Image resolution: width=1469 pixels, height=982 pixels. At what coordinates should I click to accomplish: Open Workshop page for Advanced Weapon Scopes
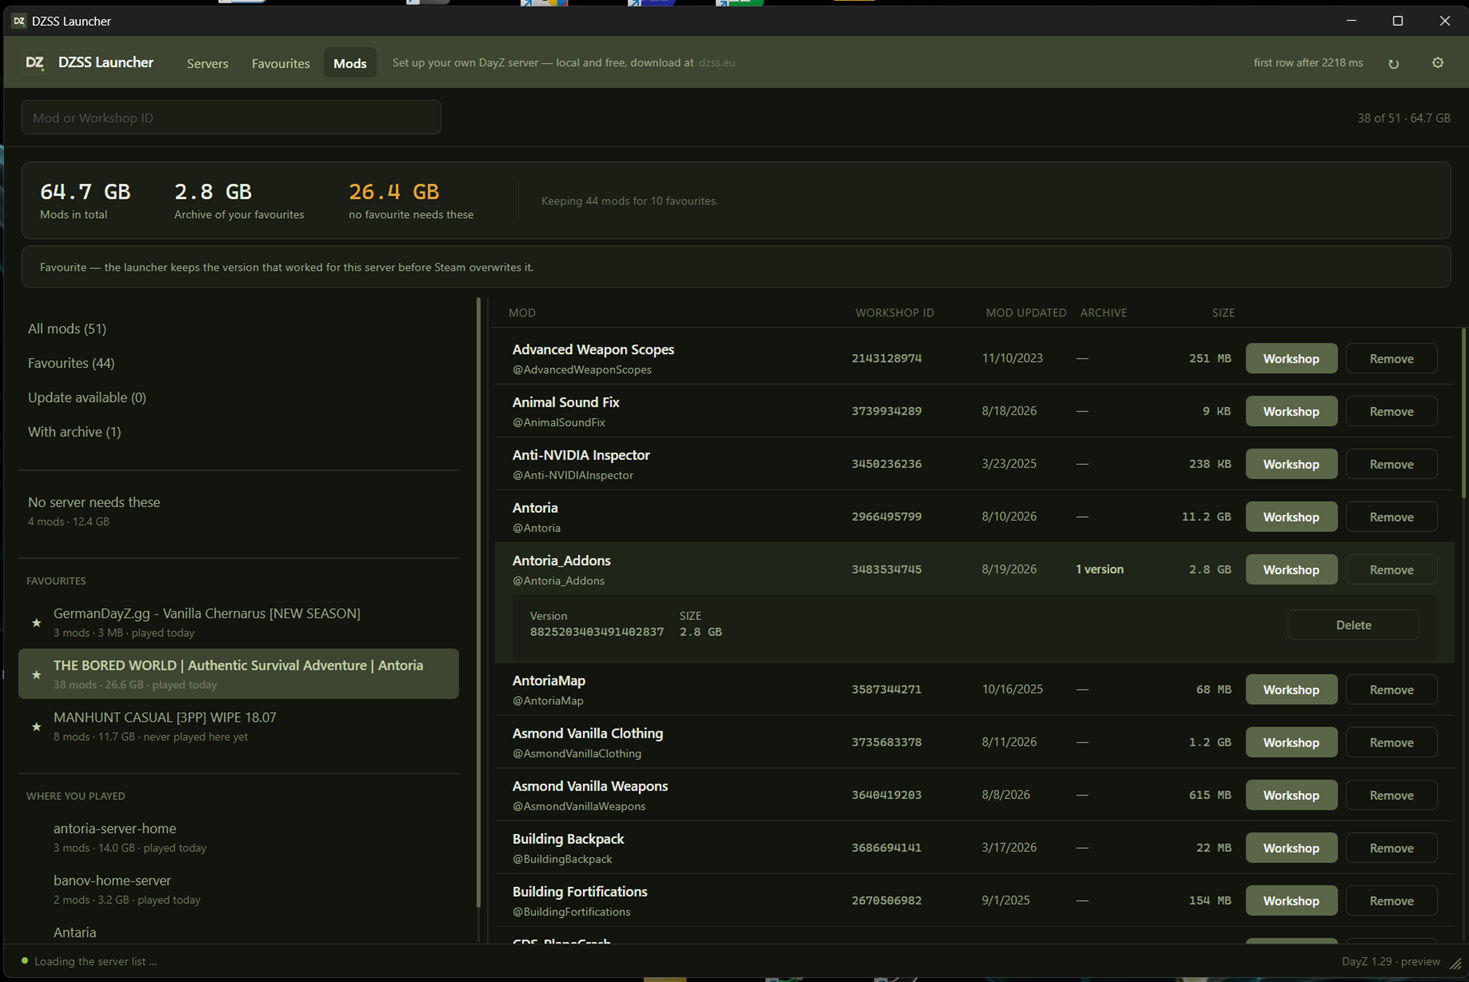(1291, 358)
